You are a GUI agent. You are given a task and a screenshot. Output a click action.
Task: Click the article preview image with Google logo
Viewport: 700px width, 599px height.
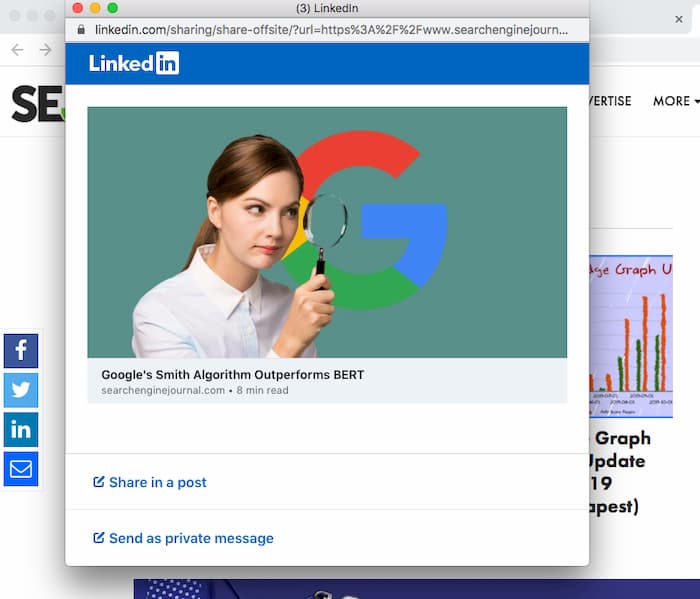327,232
